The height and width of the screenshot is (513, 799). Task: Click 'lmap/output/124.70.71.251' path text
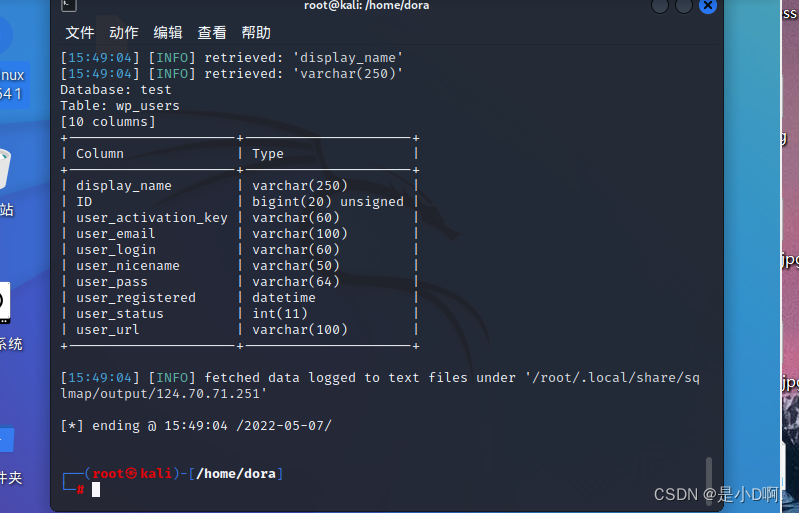click(x=164, y=394)
